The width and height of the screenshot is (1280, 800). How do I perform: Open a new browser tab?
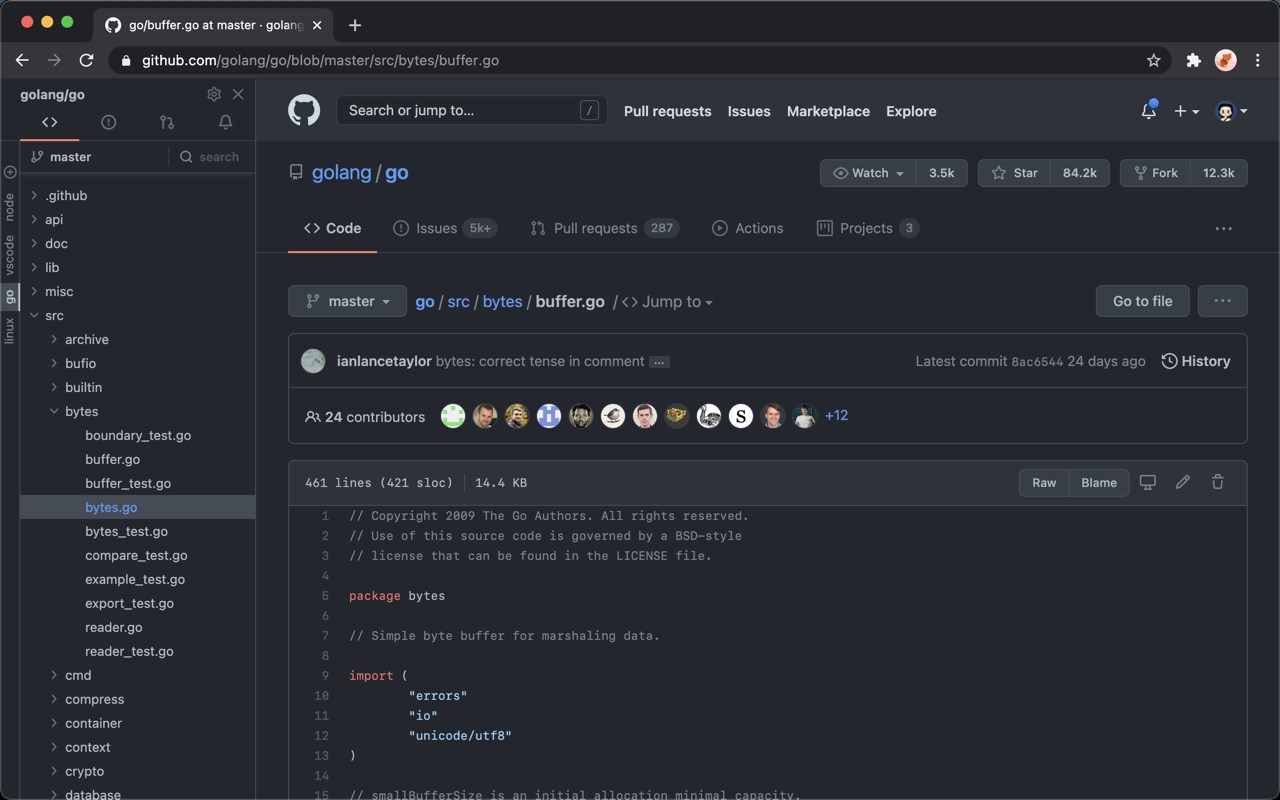(x=355, y=25)
